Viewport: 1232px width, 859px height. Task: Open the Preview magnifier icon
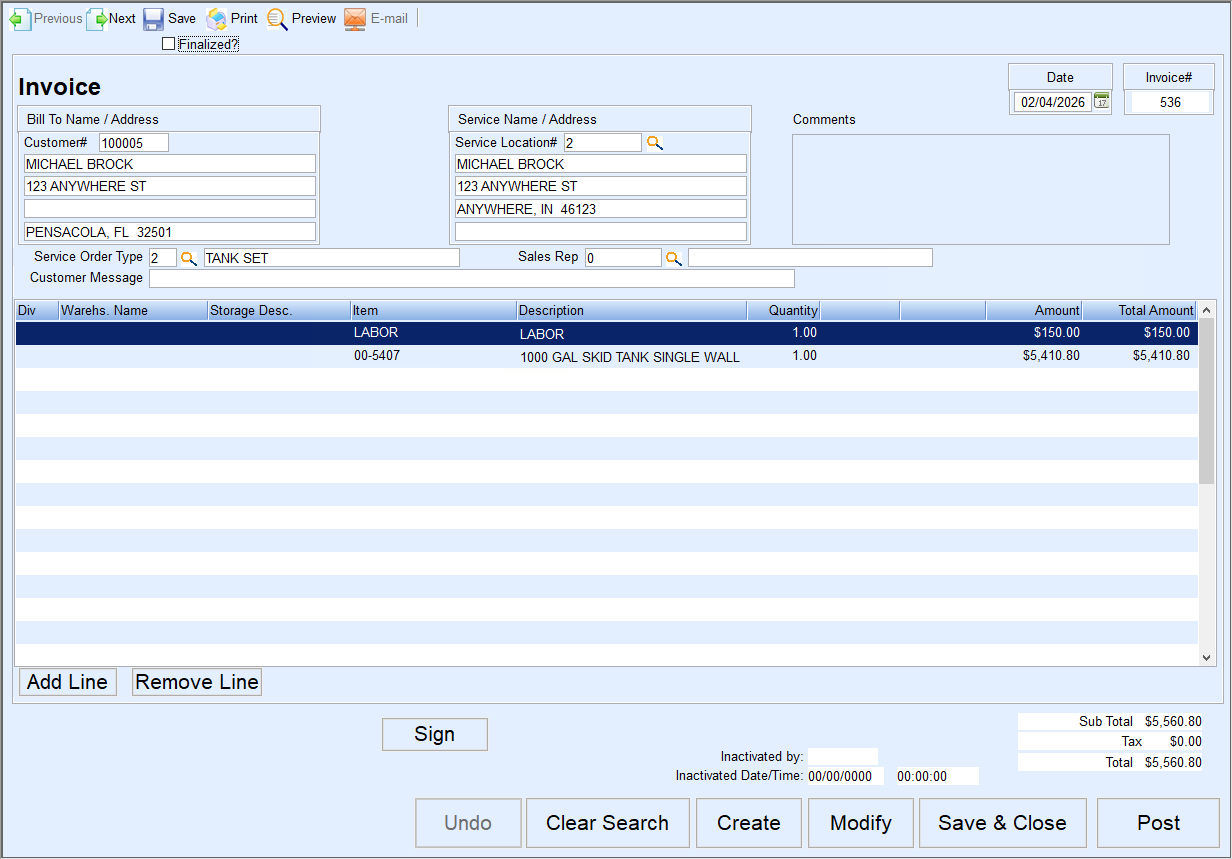click(x=277, y=19)
